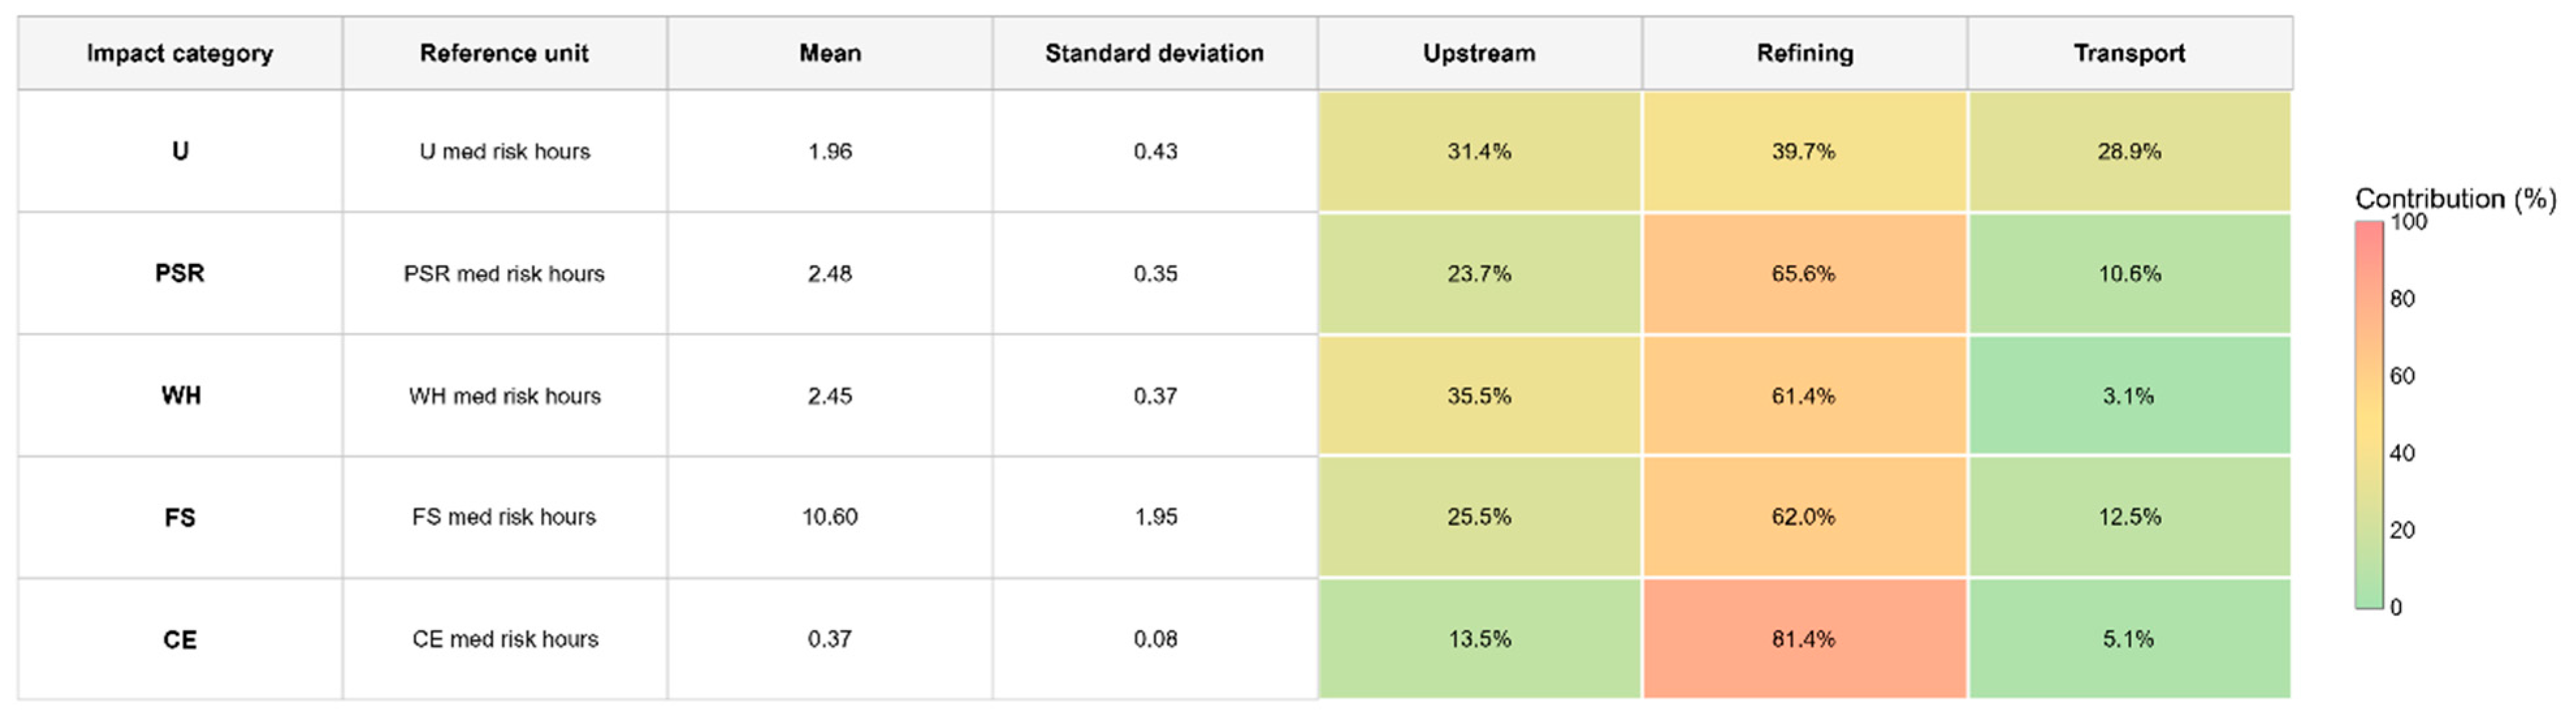Click the Upstream column header

coord(1480,53)
